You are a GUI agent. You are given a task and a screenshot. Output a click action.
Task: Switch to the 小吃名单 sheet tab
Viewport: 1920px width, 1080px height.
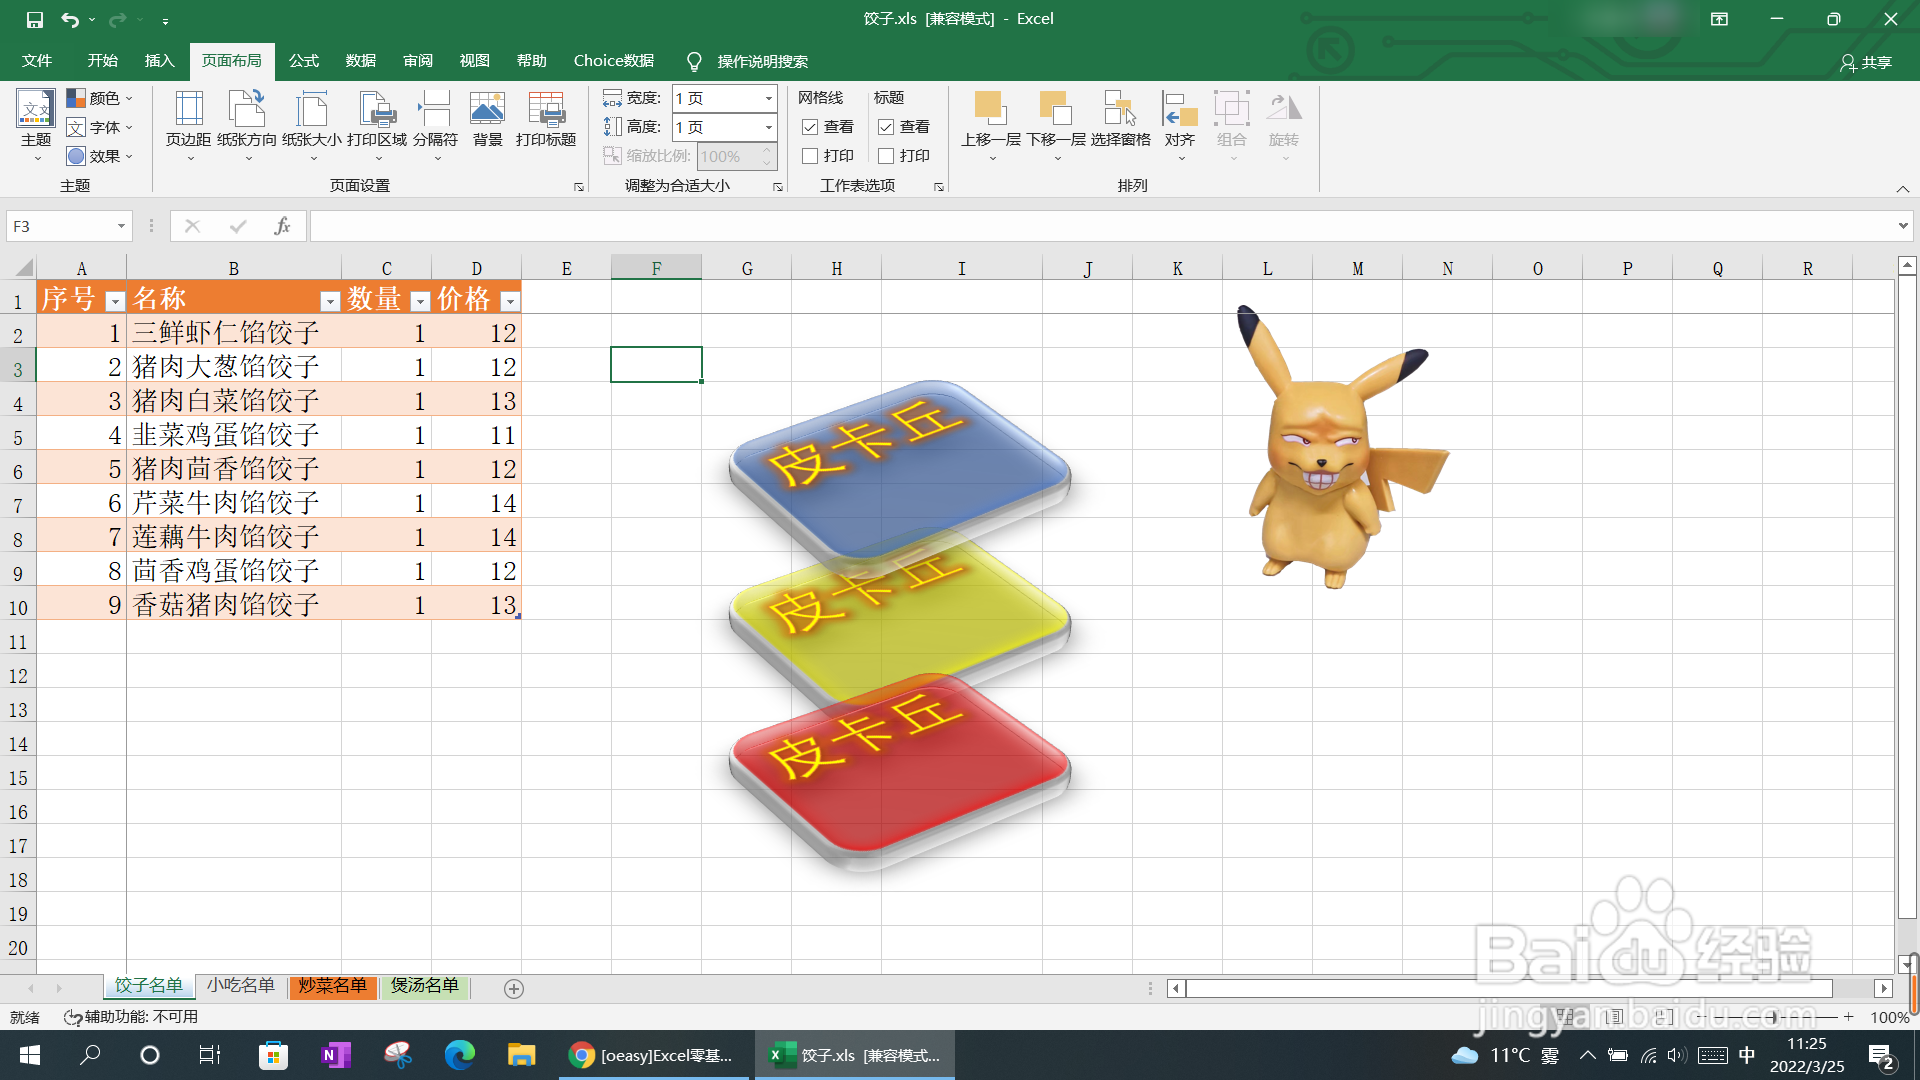[x=241, y=986]
